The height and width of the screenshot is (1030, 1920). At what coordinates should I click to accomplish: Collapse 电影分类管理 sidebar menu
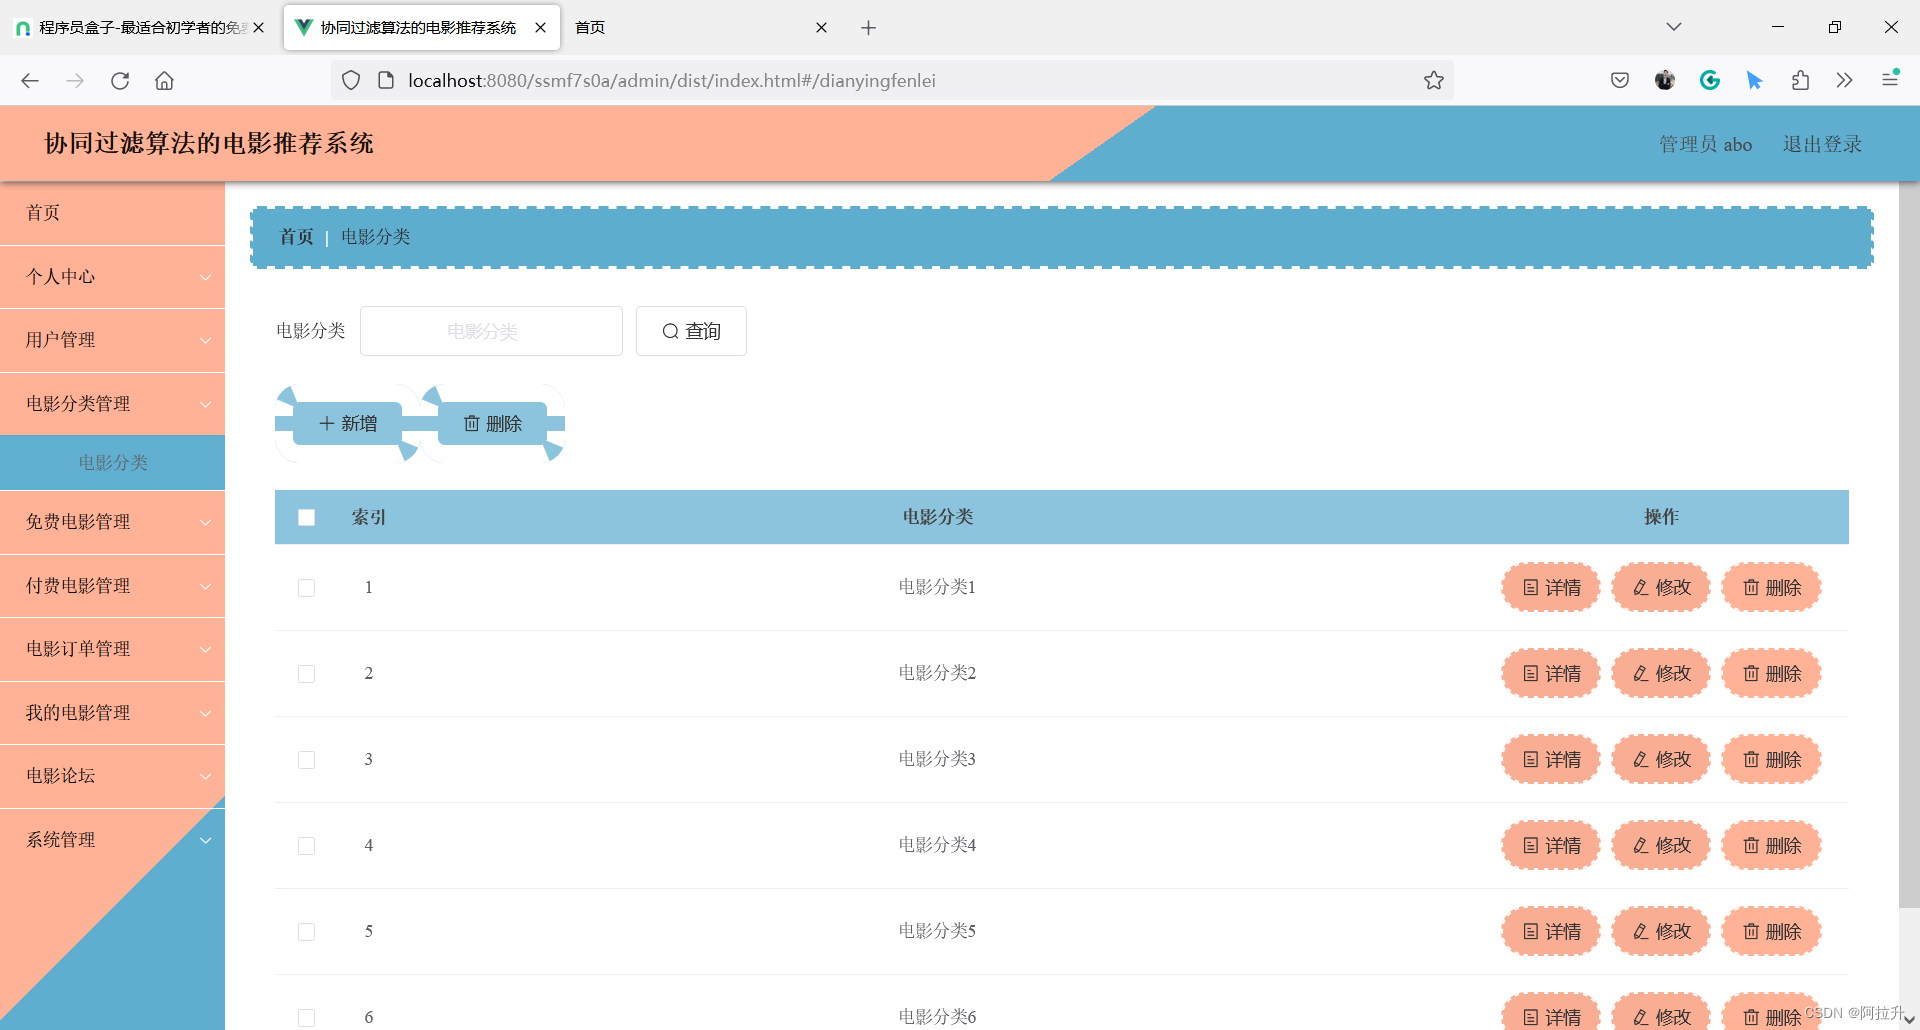[x=112, y=404]
